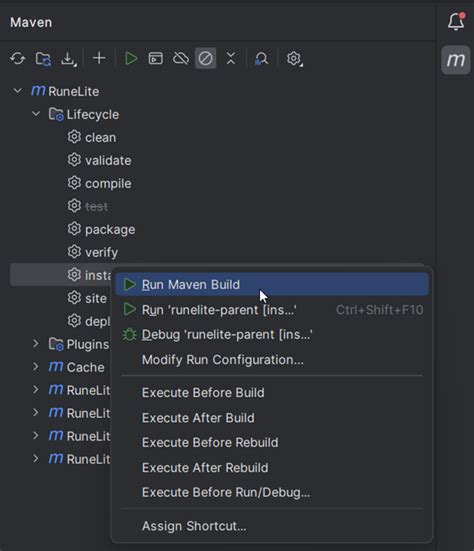Select the site lifecycle goal
Viewport: 474px width, 551px height.
point(96,298)
